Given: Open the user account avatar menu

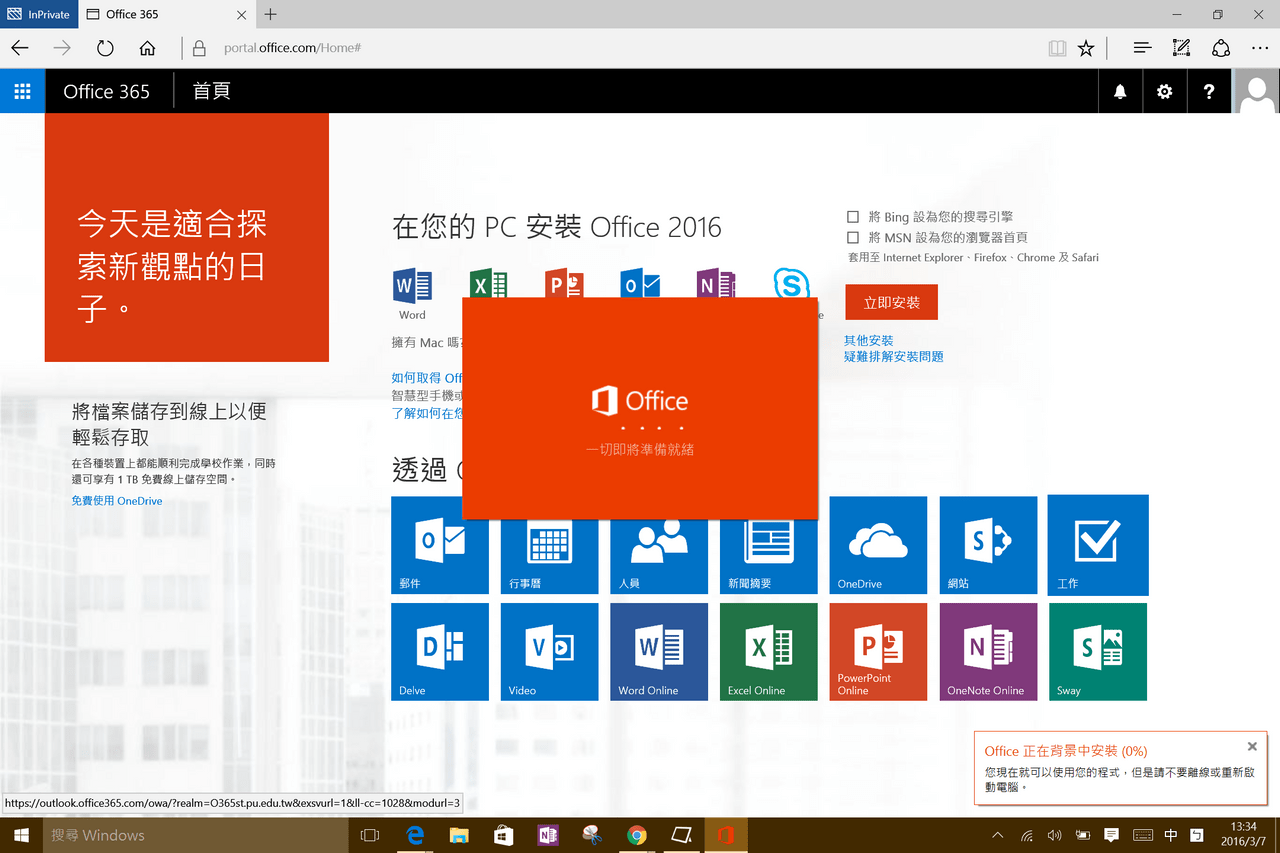Looking at the screenshot, I should click(x=1257, y=92).
